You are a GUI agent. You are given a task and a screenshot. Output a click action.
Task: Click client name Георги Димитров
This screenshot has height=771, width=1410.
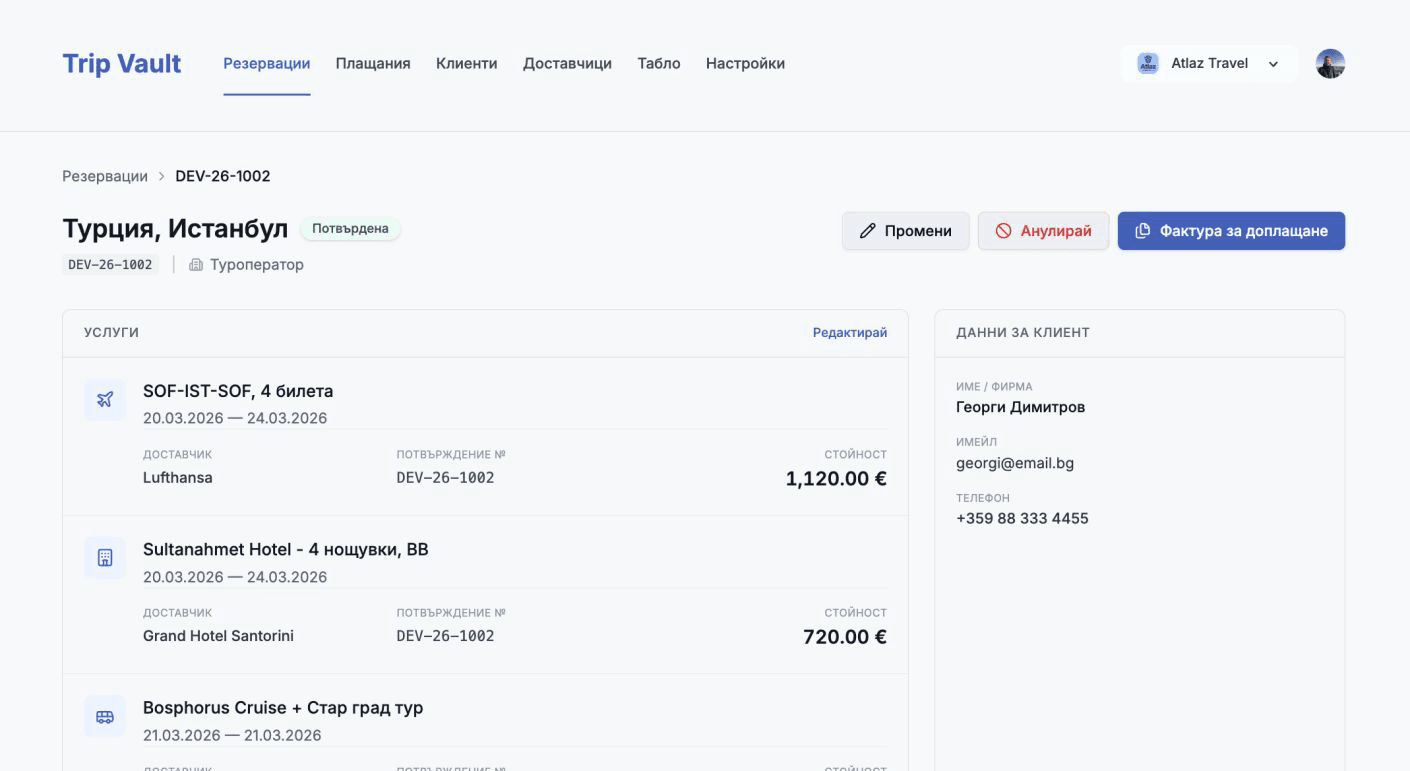pyautogui.click(x=1020, y=407)
